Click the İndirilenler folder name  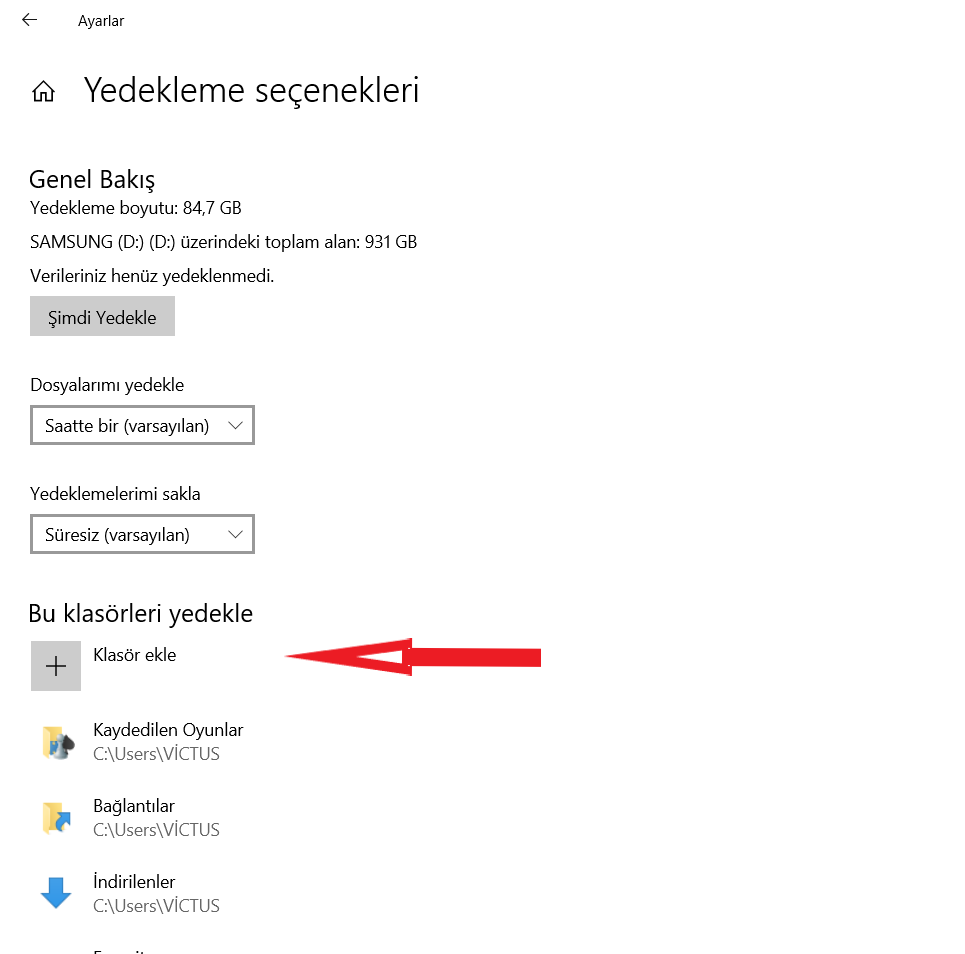coord(134,882)
